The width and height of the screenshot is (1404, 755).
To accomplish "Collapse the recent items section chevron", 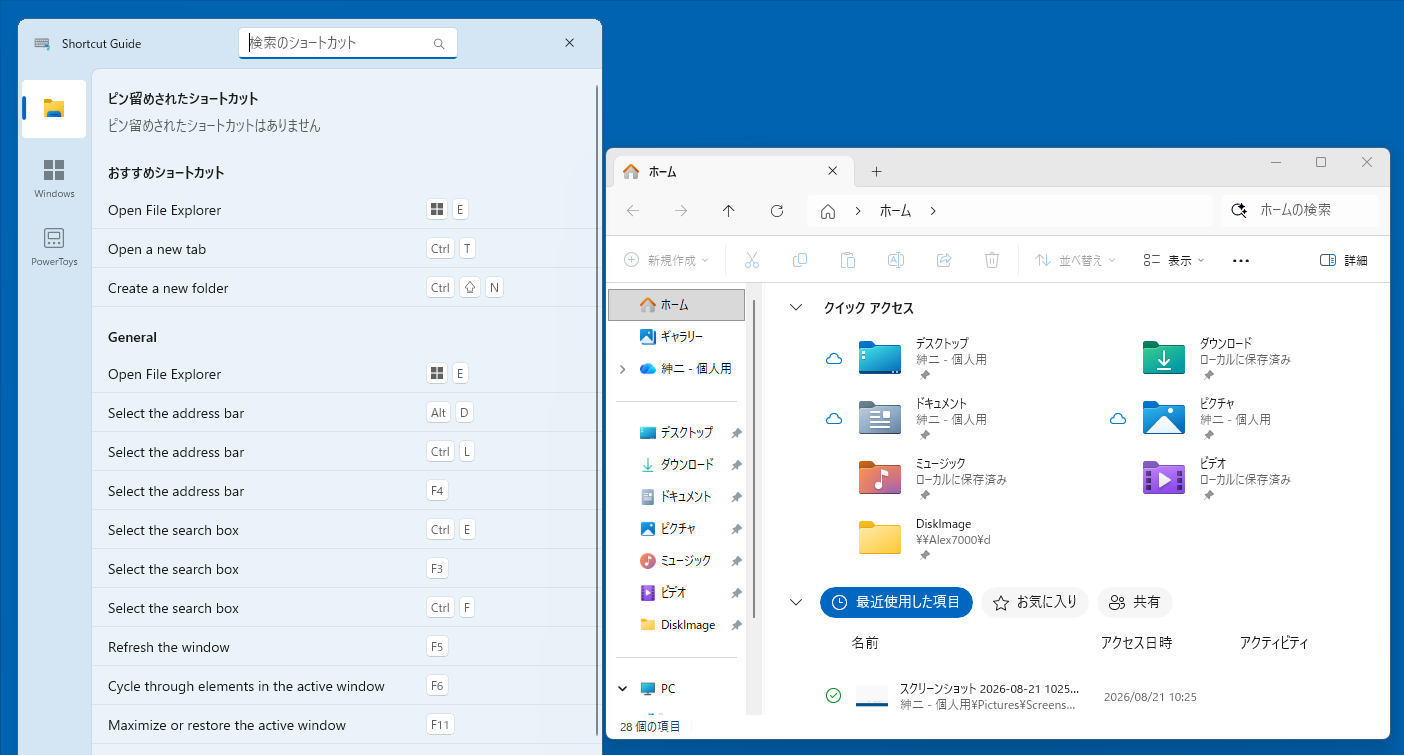I will pyautogui.click(x=796, y=602).
